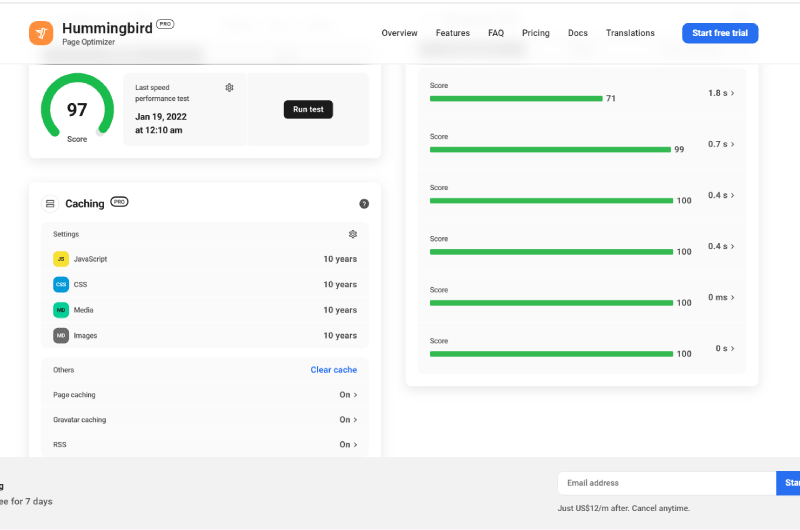The height and width of the screenshot is (530, 800).
Task: Click the gray Images file-type icon
Action: click(61, 336)
